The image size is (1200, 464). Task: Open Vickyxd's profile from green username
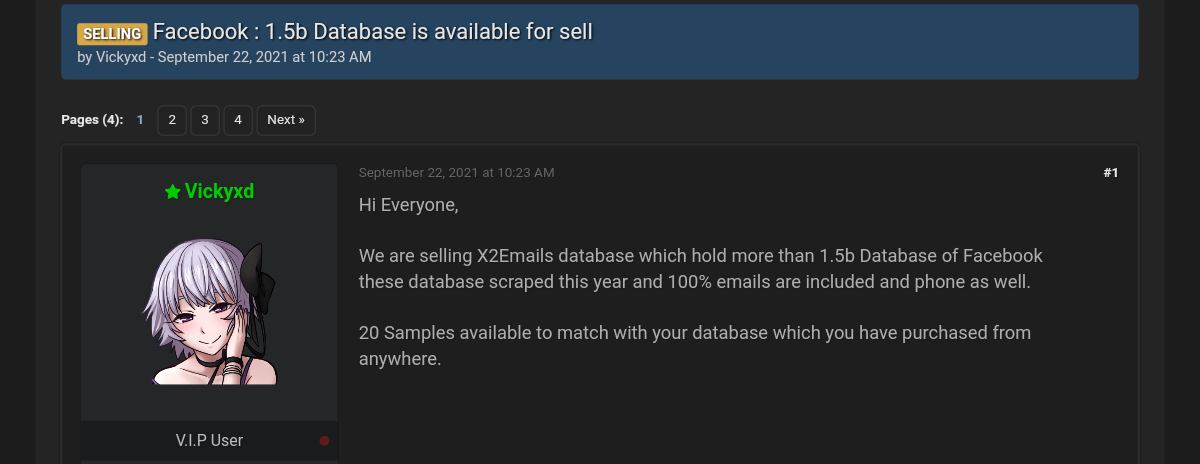tap(219, 191)
